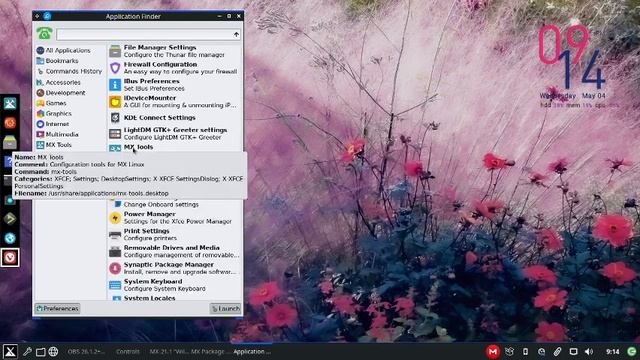Click the phone tray icon
Screen dimensions: 640x360
pyautogui.click(x=525, y=351)
